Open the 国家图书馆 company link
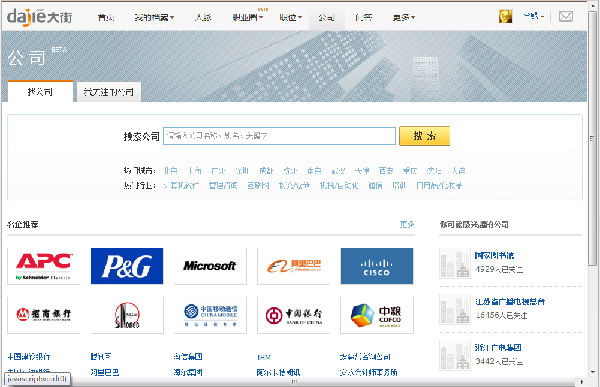Image resolution: width=600 pixels, height=387 pixels. (x=494, y=255)
